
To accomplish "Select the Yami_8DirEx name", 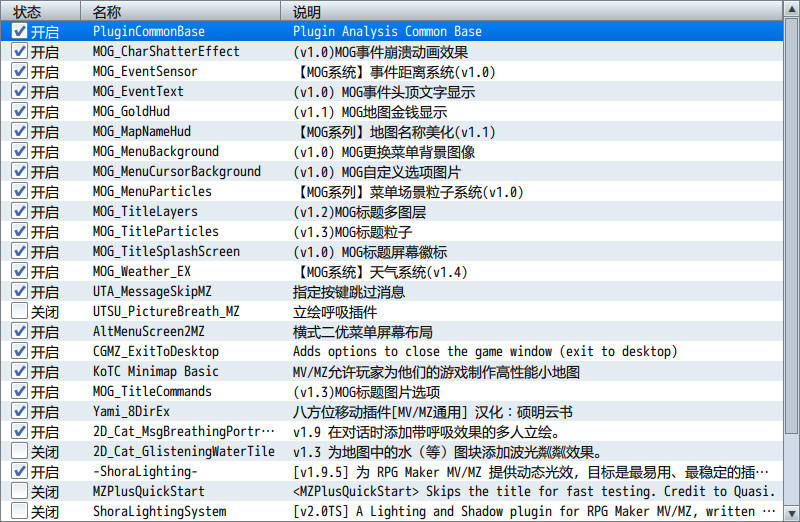I will [131, 411].
